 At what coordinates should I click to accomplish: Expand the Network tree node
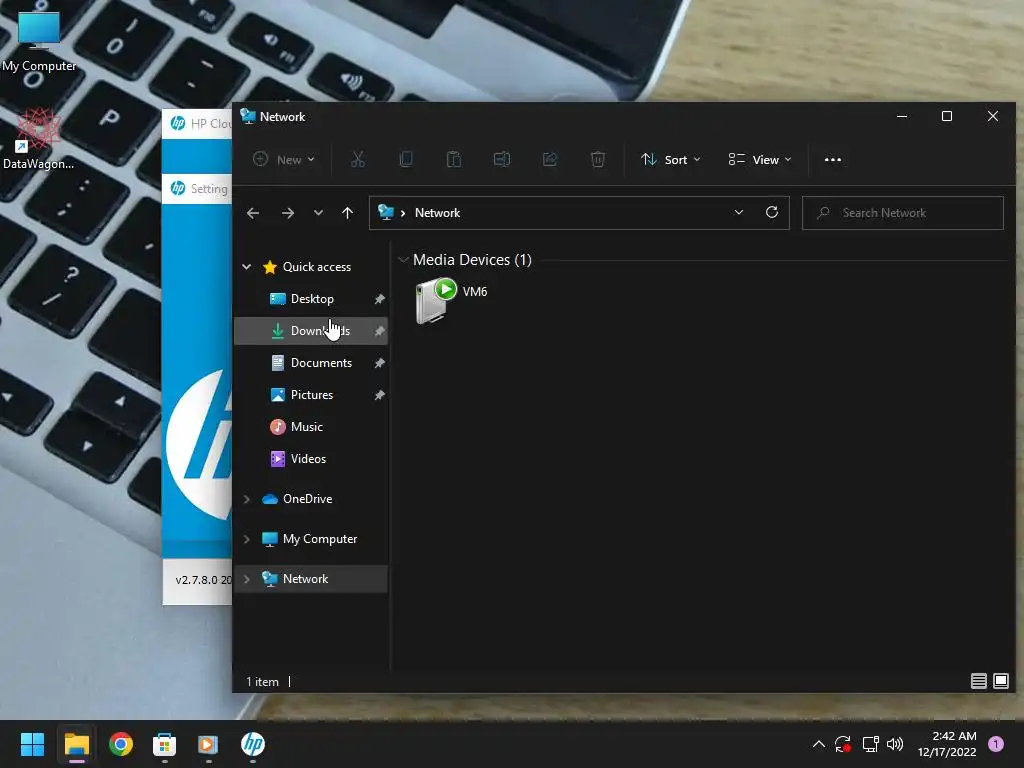pyautogui.click(x=247, y=579)
